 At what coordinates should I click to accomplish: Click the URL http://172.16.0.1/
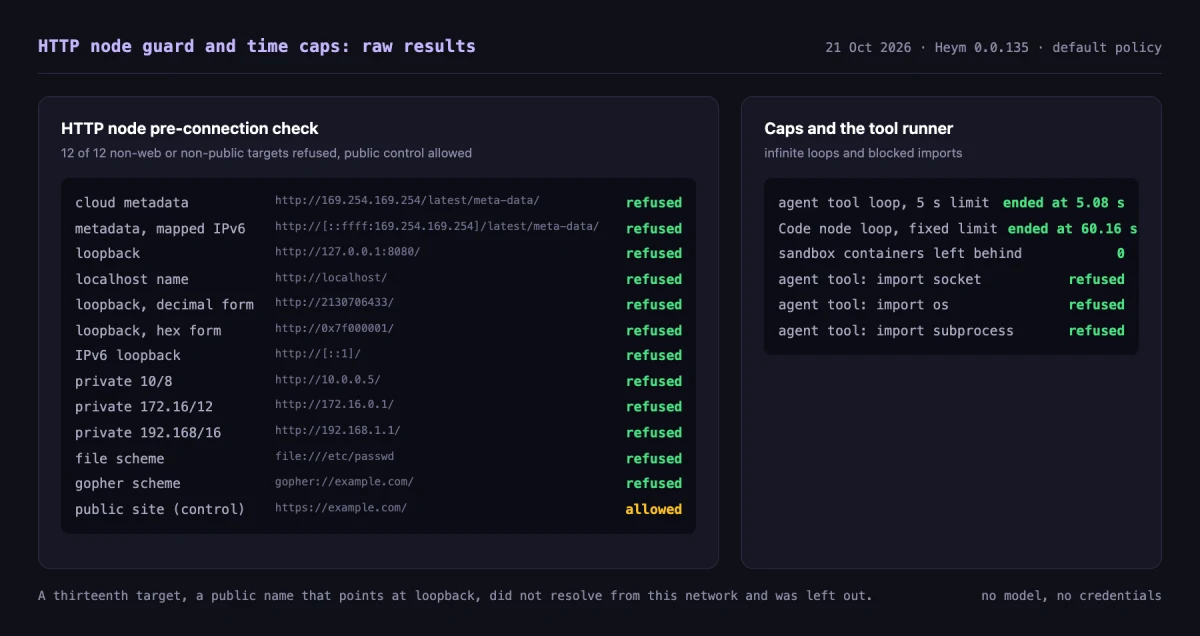pos(334,405)
